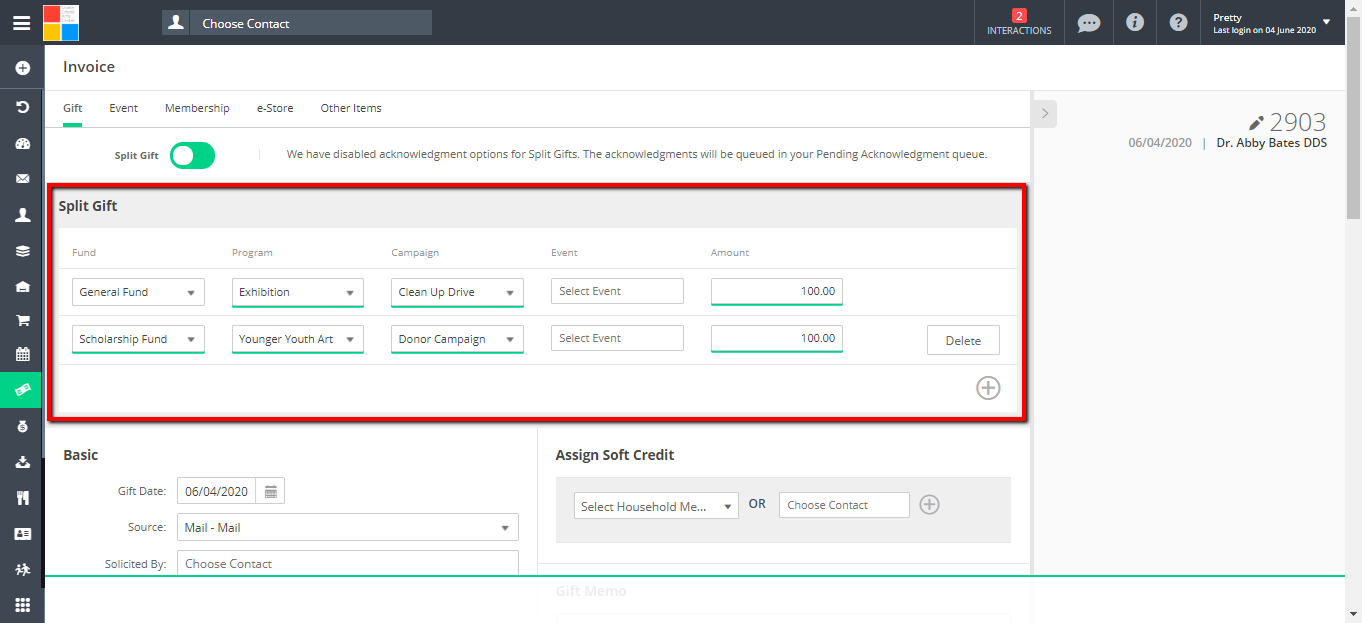This screenshot has height=623, width=1362.
Task: Add soft credit with plus icon
Action: 929,505
